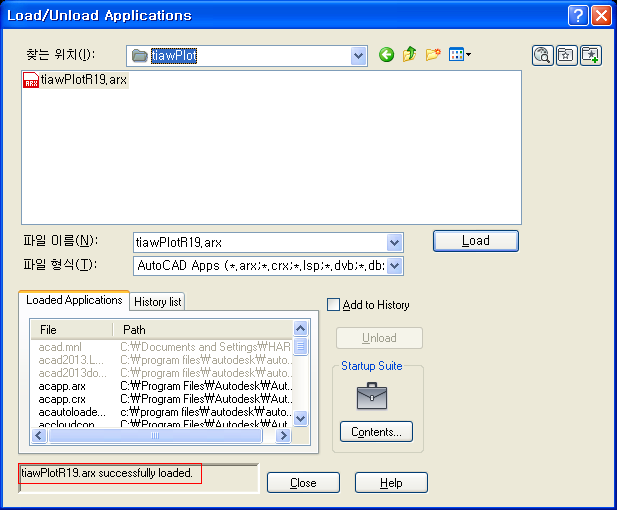Image resolution: width=617 pixels, height=510 pixels.
Task: Open the Favorites folder icon
Action: 566,55
